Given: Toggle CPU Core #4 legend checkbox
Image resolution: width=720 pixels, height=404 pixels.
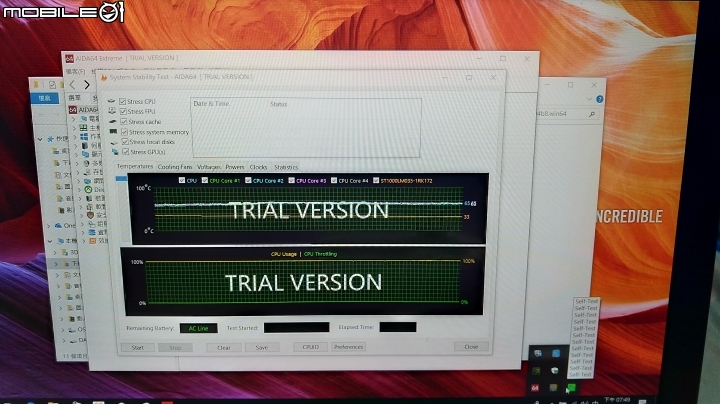Looking at the screenshot, I should click(334, 180).
